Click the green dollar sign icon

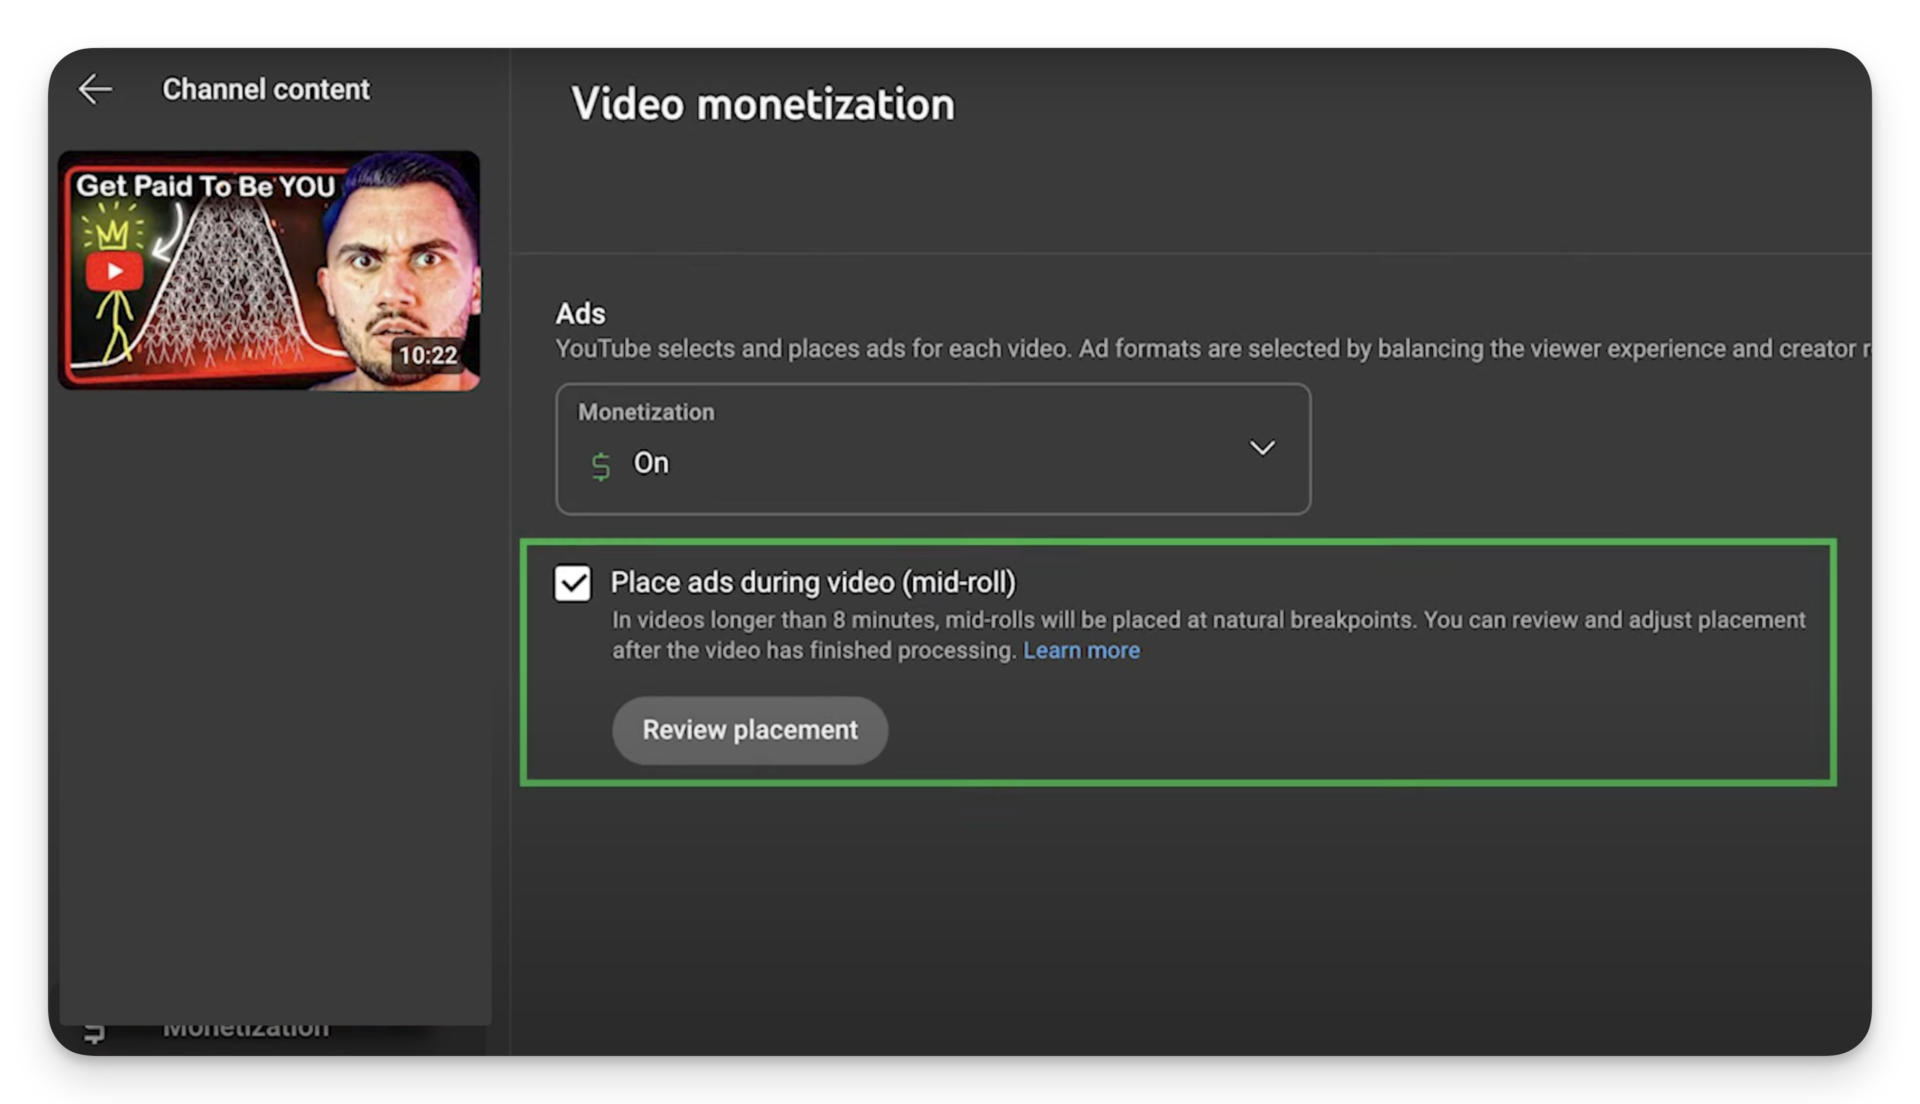click(x=600, y=465)
